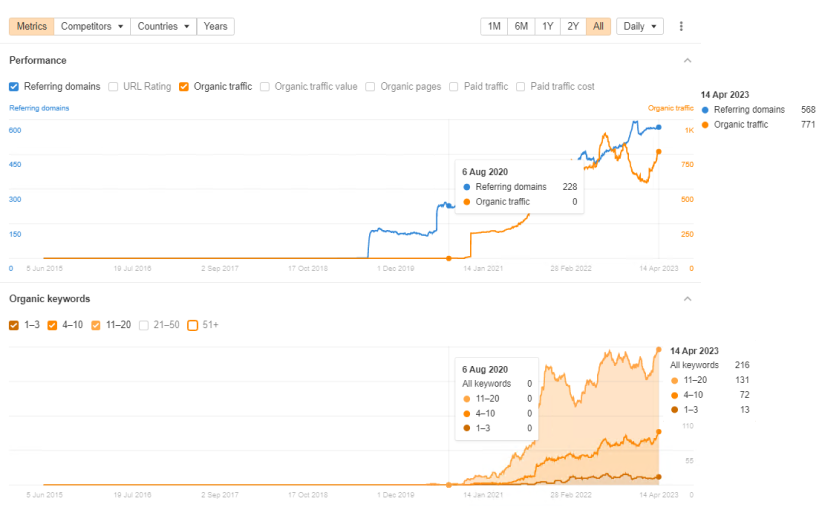This screenshot has height=525, width=825.
Task: Click the 14 Apr 2023 performance legend date
Action: point(725,95)
